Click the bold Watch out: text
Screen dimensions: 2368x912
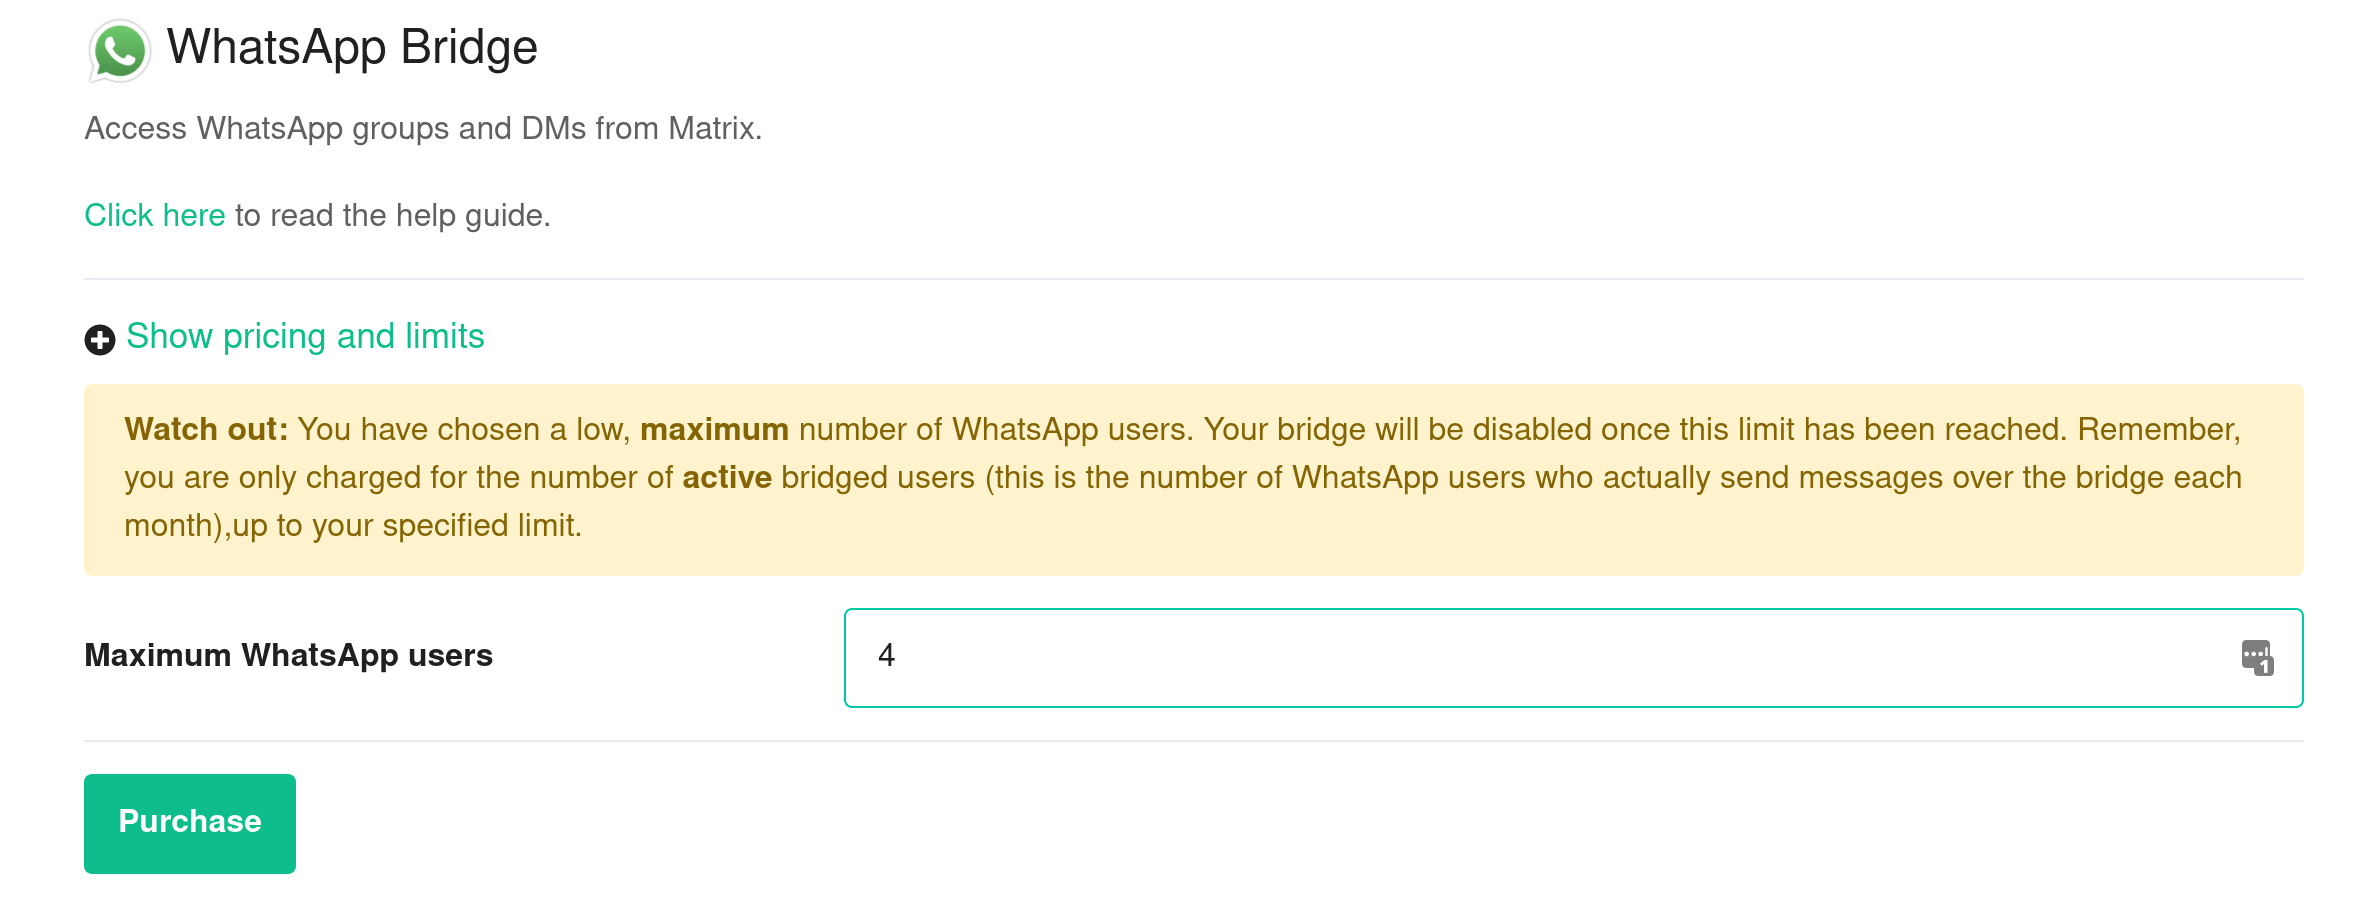(206, 429)
